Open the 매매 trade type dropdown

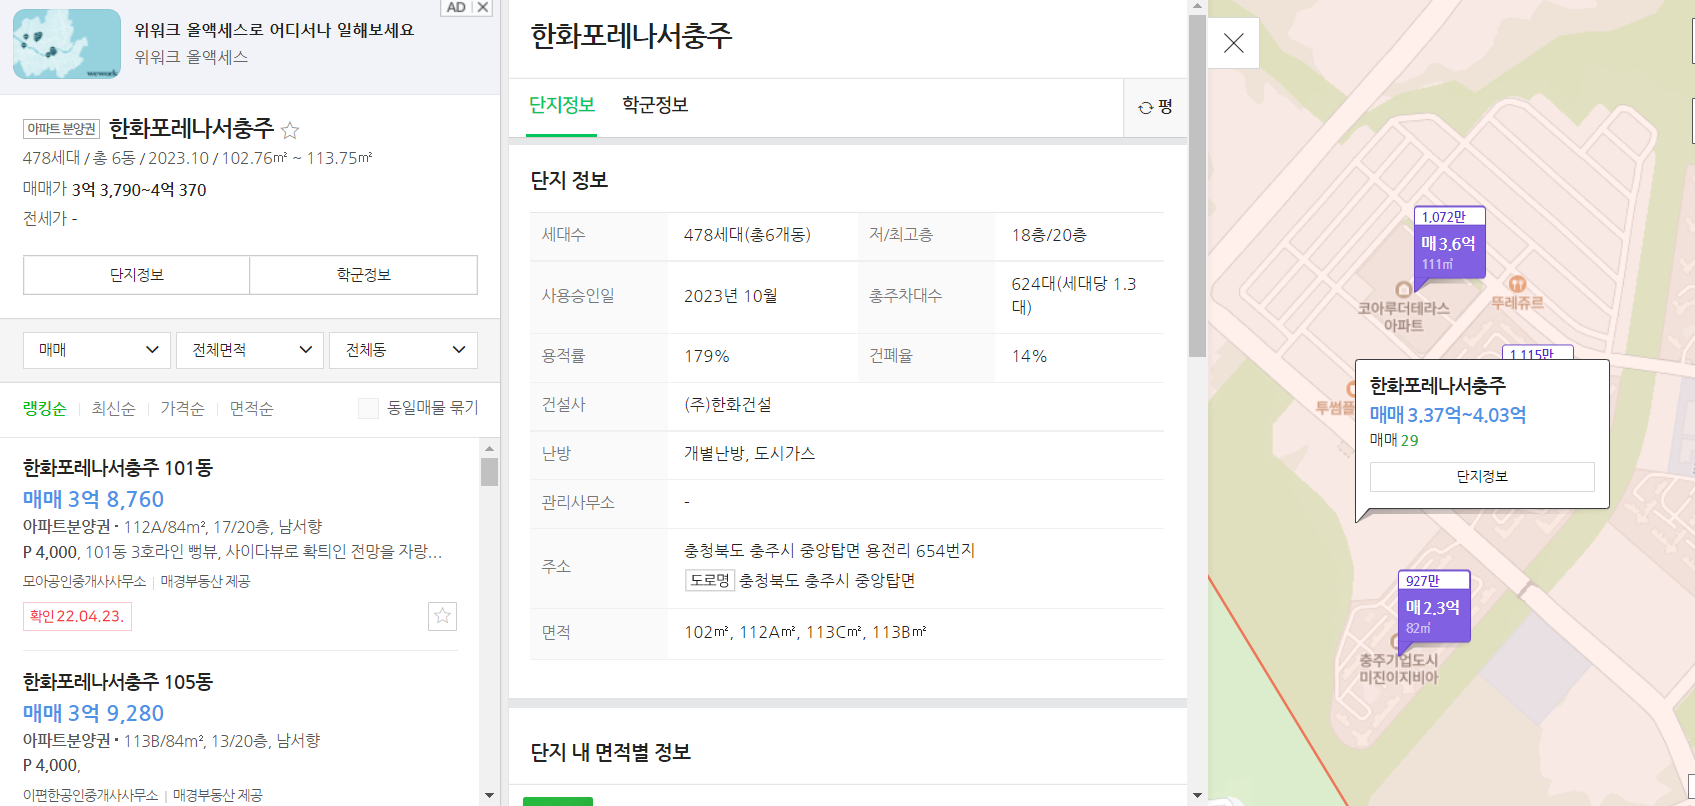(x=97, y=350)
